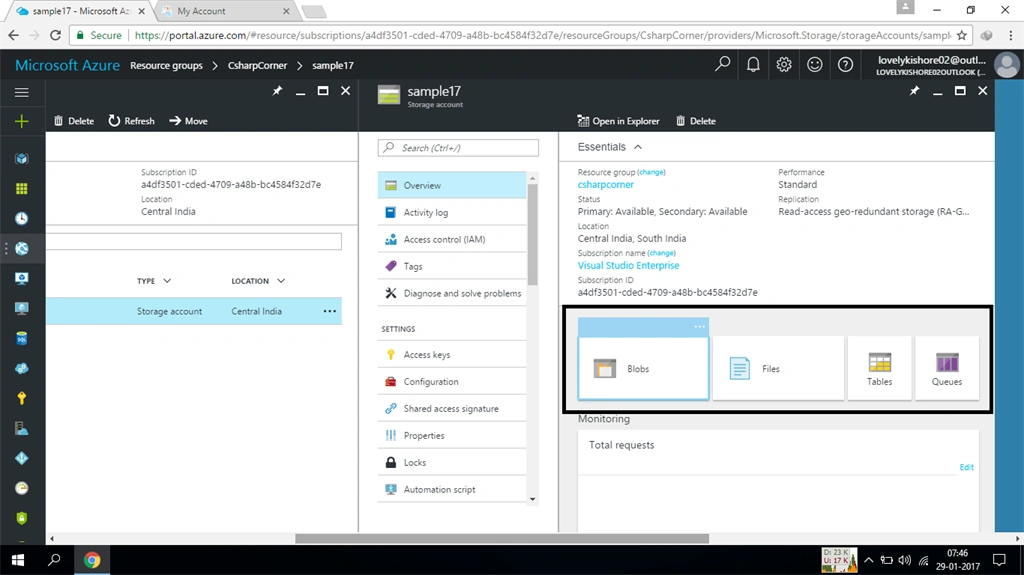Toggle the hamburger sidebar menu
Screen dimensions: 1024x575
(22, 92)
